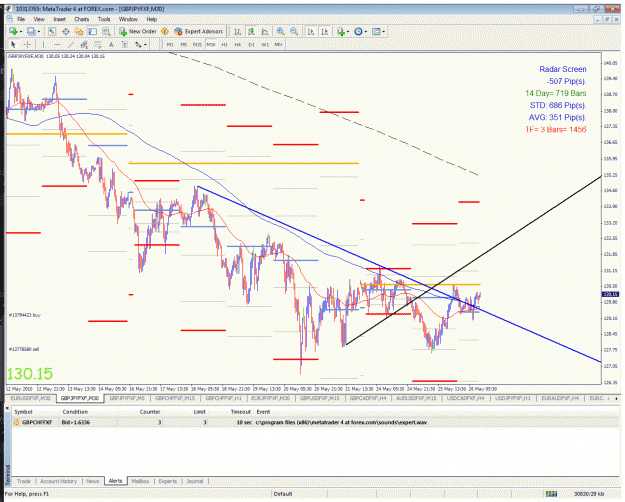Select the GBPCHFFXF alert row
Viewport: 625px width, 502px height.
pyautogui.click(x=315, y=422)
